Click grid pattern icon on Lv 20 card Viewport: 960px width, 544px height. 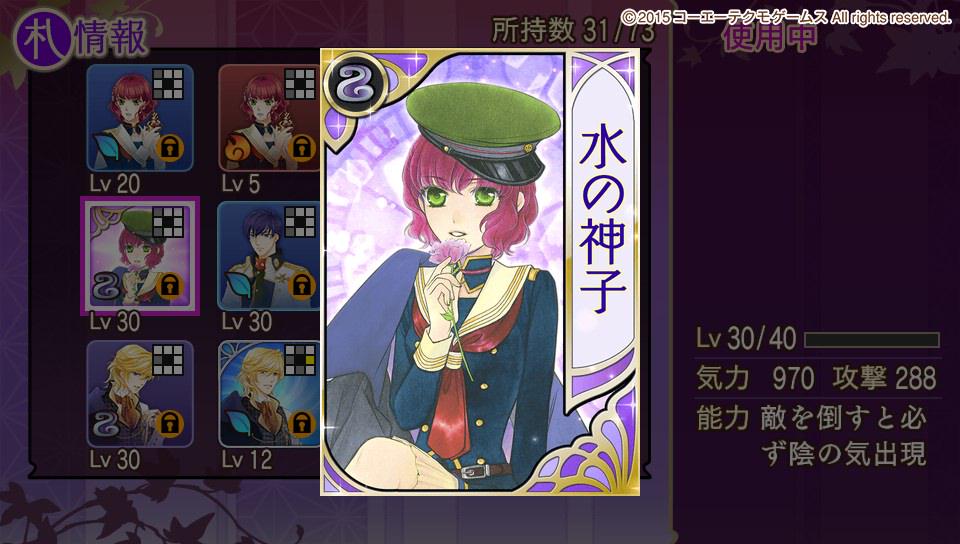(x=168, y=84)
